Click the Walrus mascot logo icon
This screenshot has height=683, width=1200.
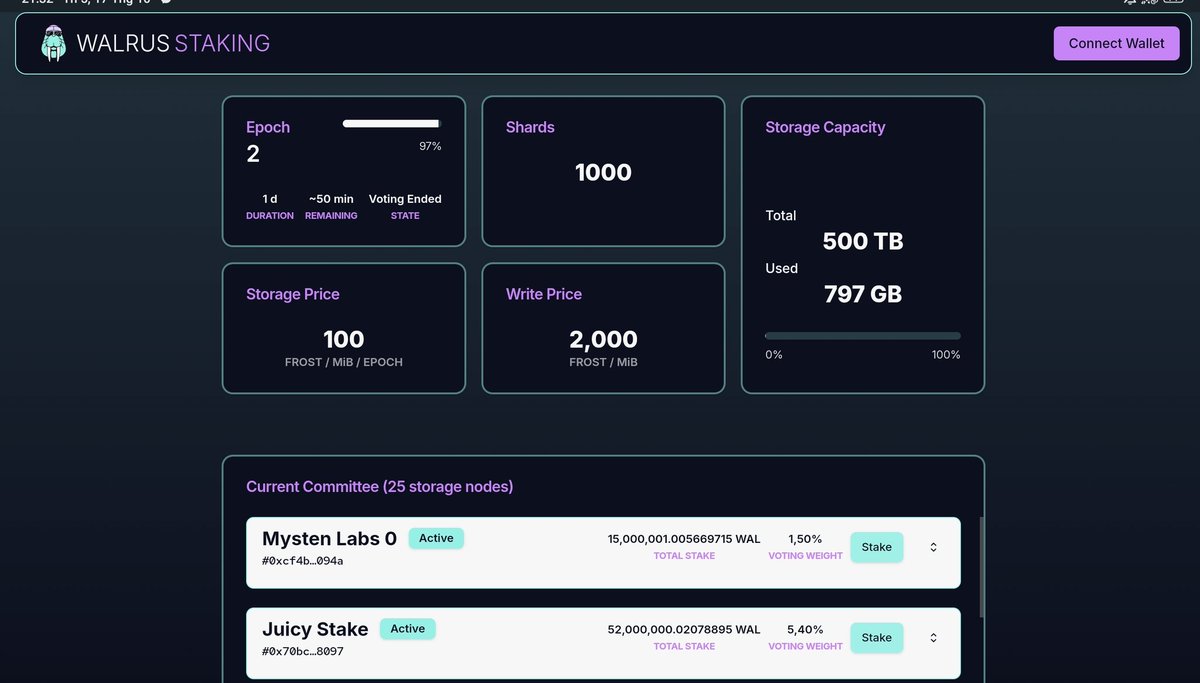pyautogui.click(x=52, y=43)
